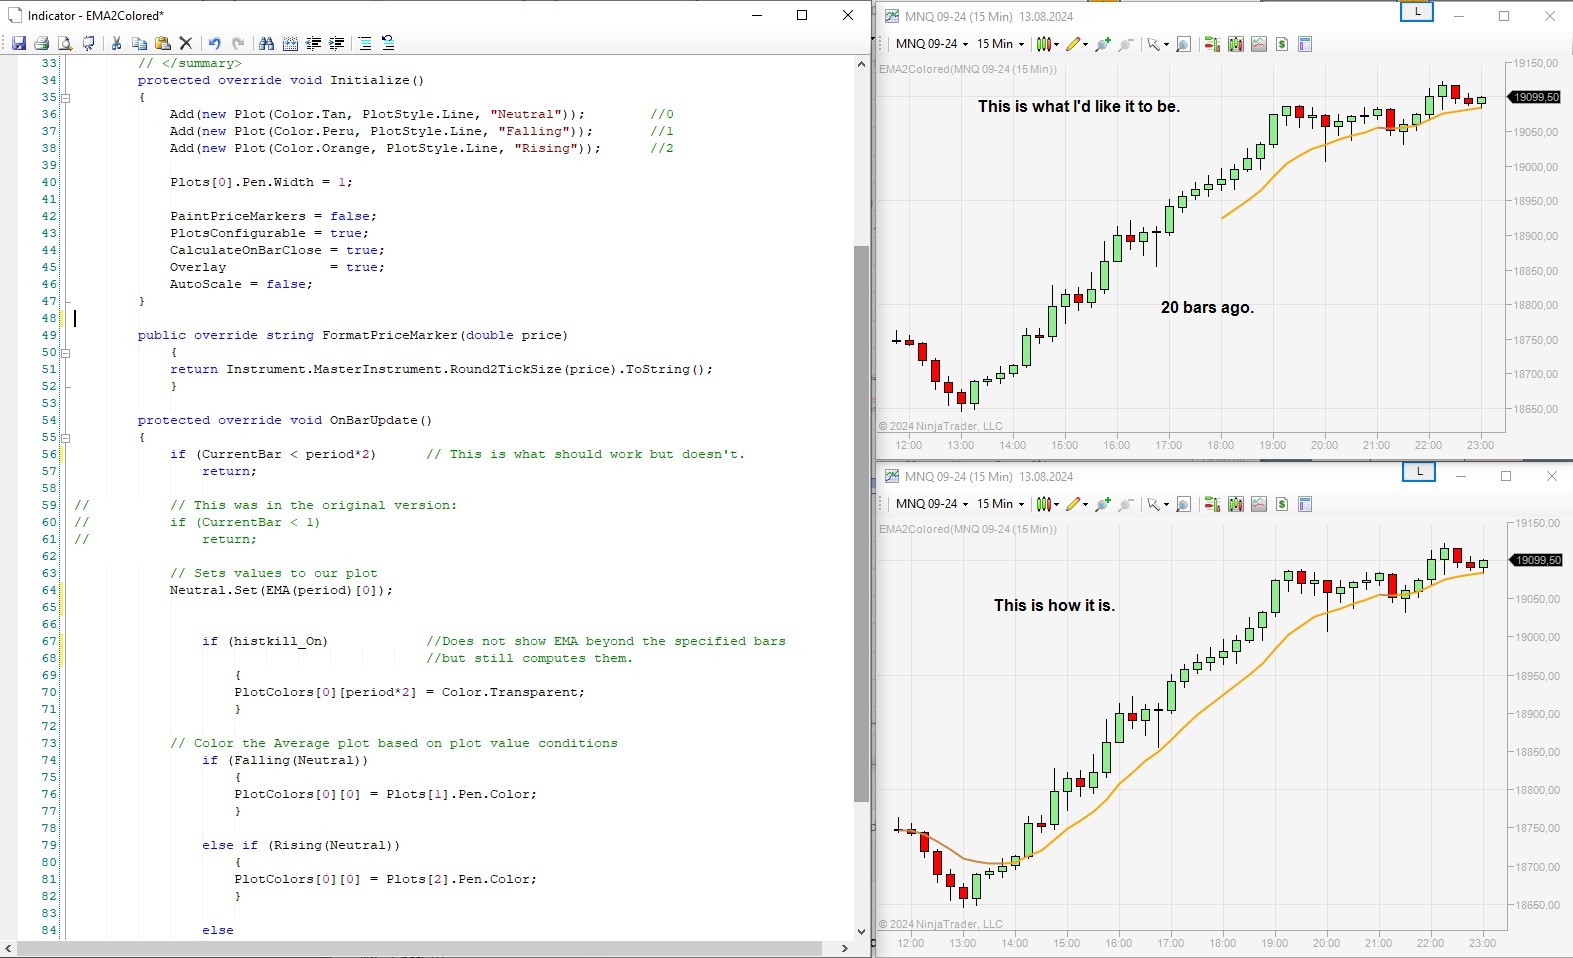Delete selection with the X icon
Screen dimensions: 1573x958
185,43
